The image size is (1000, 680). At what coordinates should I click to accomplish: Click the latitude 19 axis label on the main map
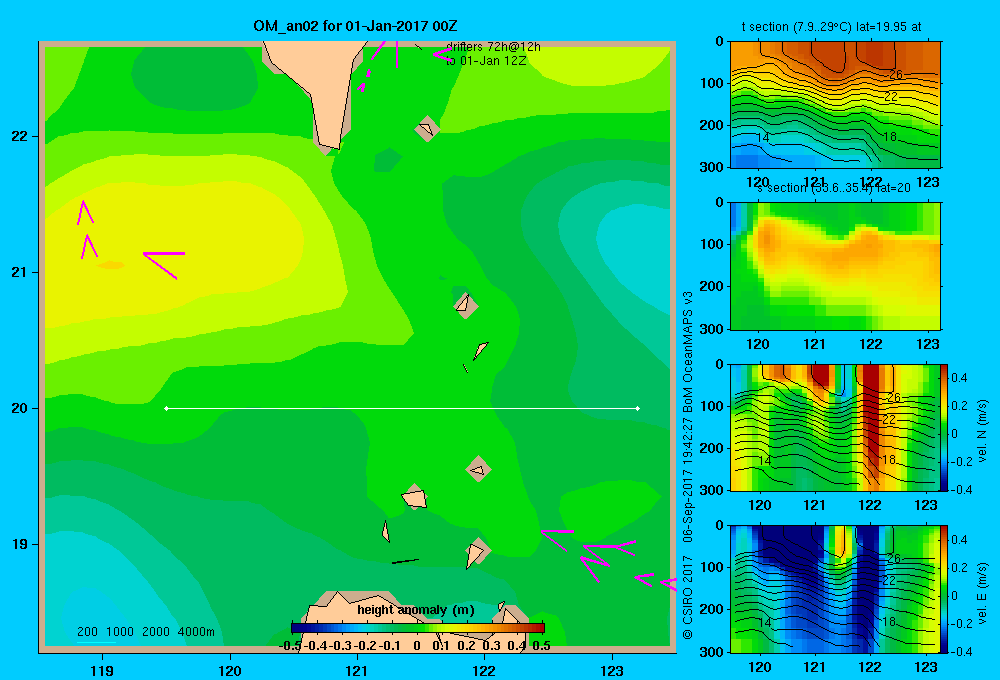[19, 544]
